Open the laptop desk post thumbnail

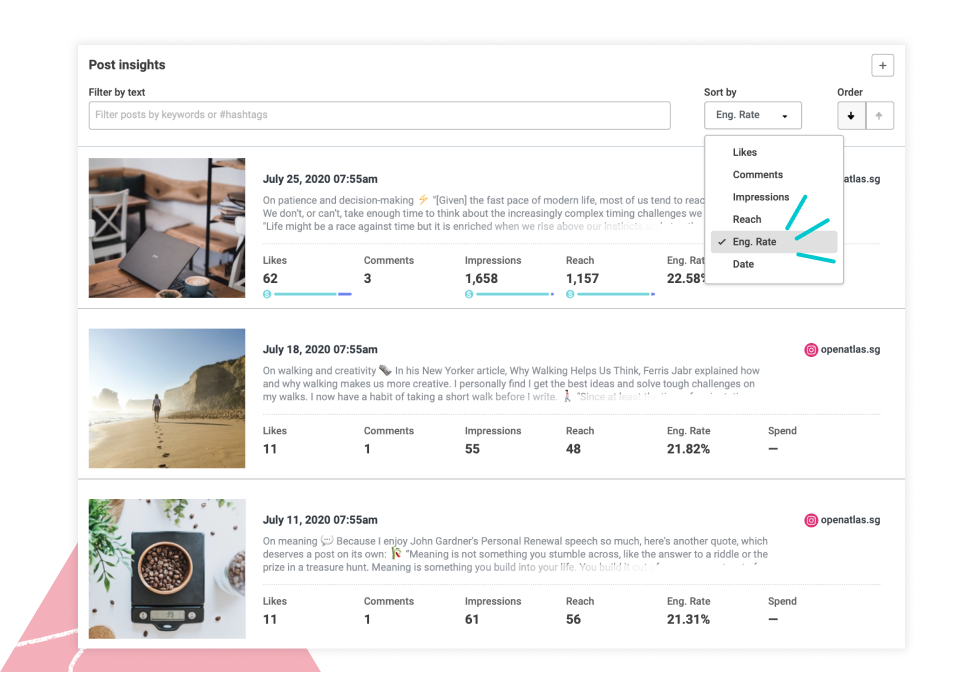click(167, 228)
